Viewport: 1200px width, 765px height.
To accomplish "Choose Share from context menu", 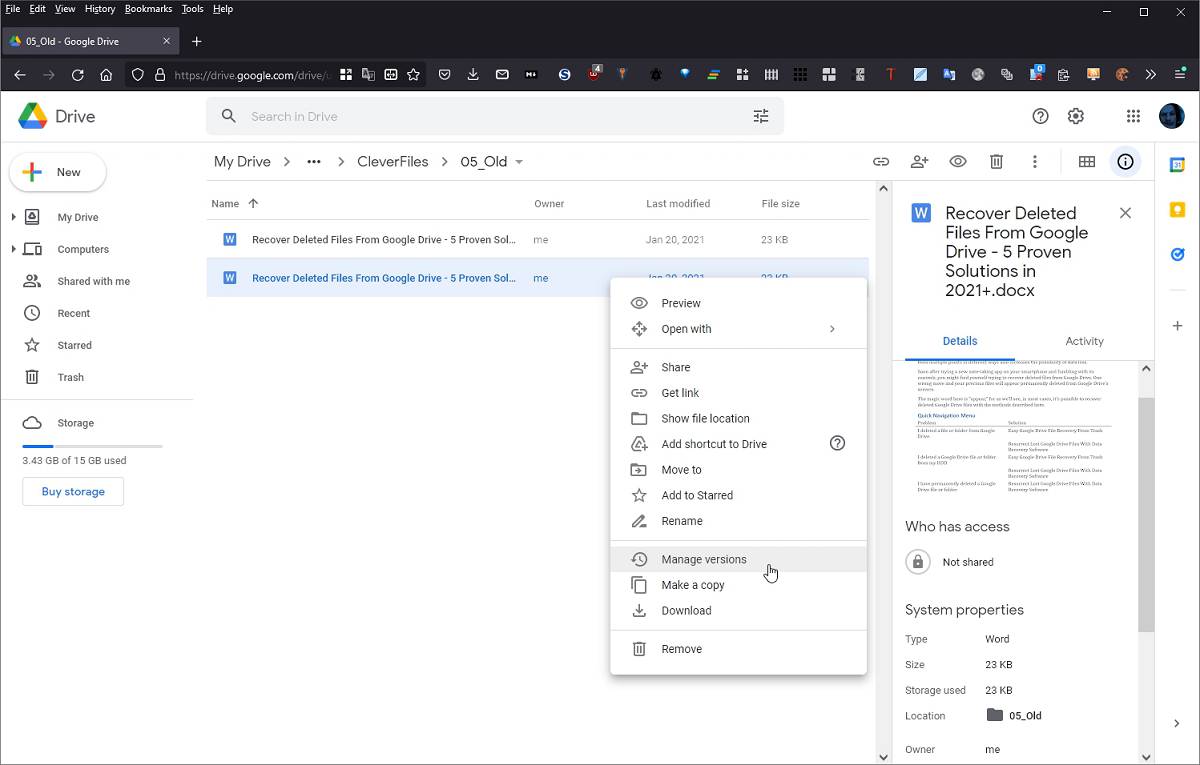I will 738,367.
